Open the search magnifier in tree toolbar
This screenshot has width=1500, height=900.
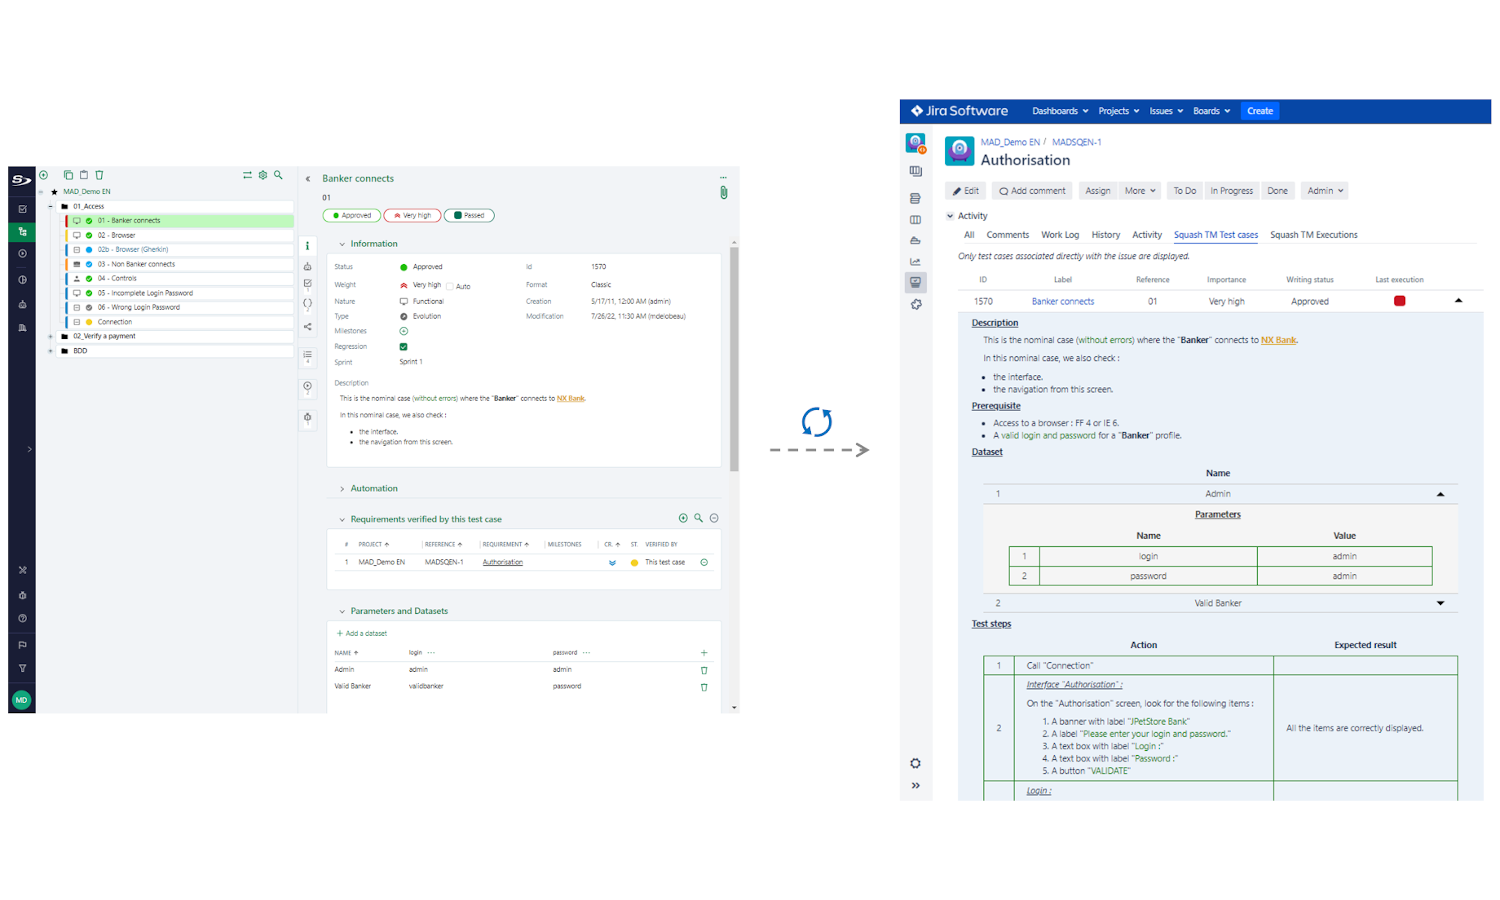tap(278, 175)
